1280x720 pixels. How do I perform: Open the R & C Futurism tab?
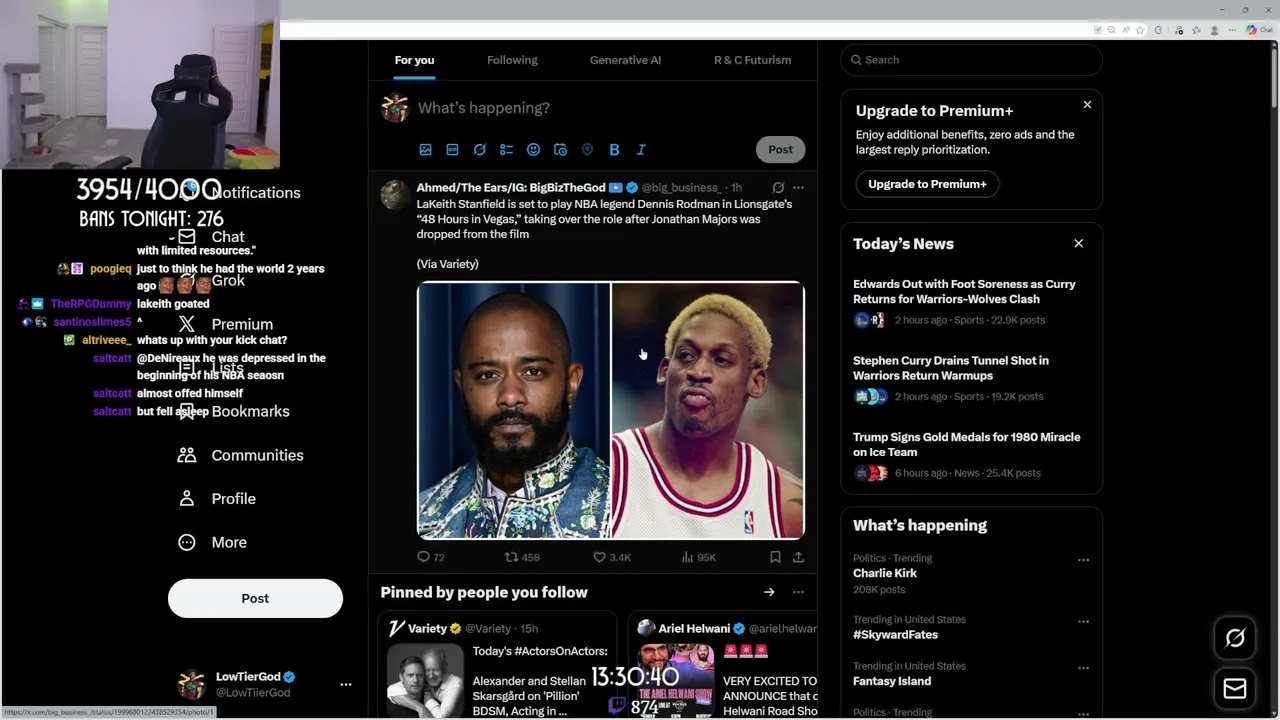click(752, 60)
